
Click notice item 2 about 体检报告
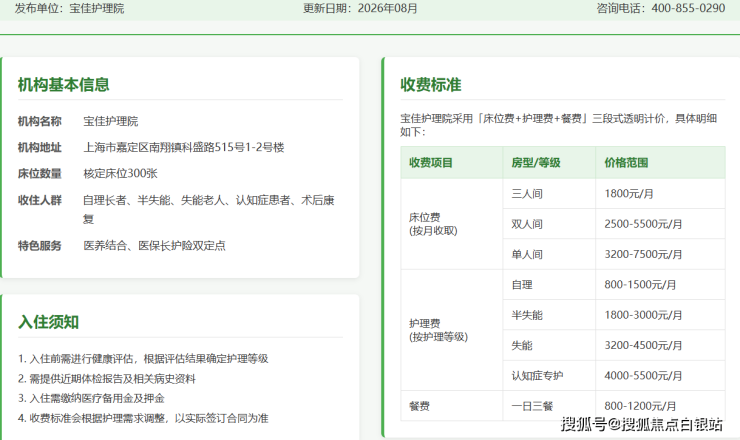click(x=107, y=379)
